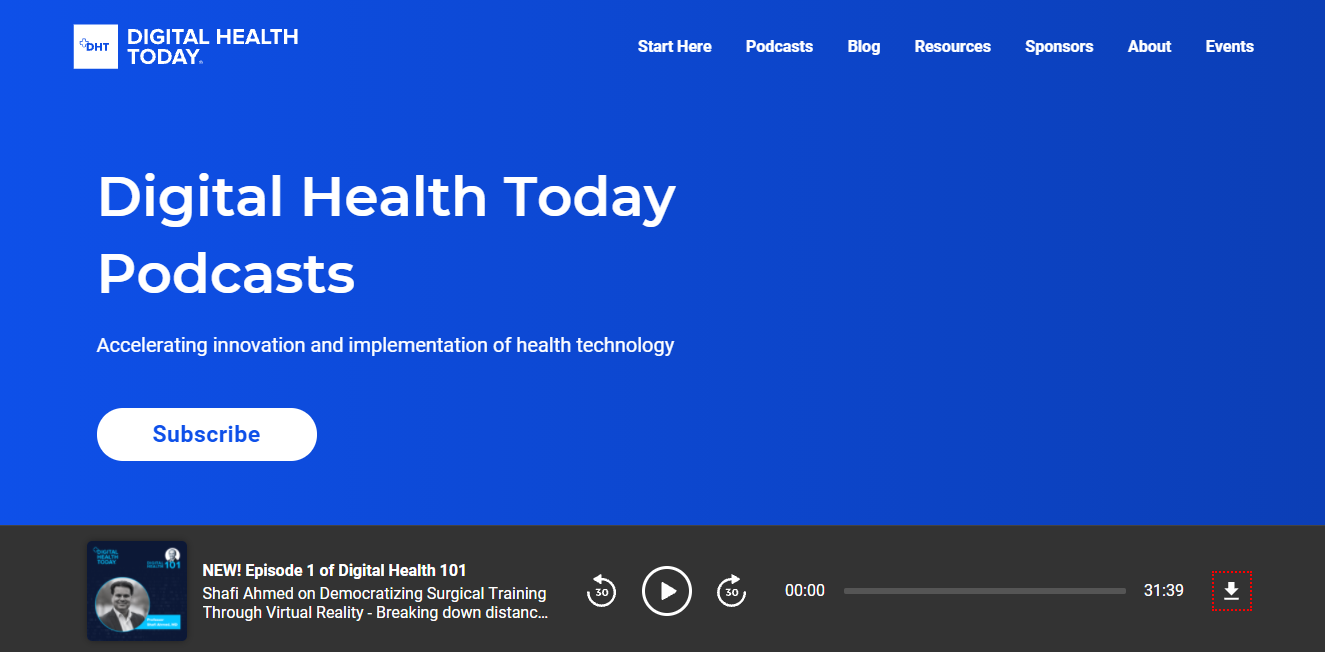The height and width of the screenshot is (652, 1325).
Task: Open the Events nav item
Action: point(1229,47)
